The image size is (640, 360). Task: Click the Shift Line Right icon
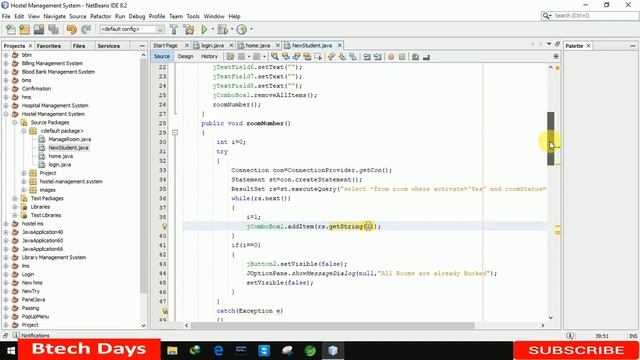(378, 57)
